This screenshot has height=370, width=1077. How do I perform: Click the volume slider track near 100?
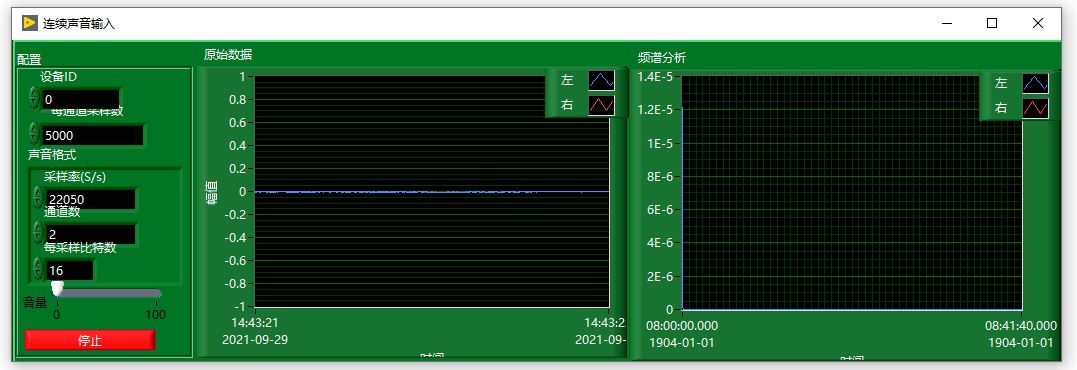[x=155, y=294]
